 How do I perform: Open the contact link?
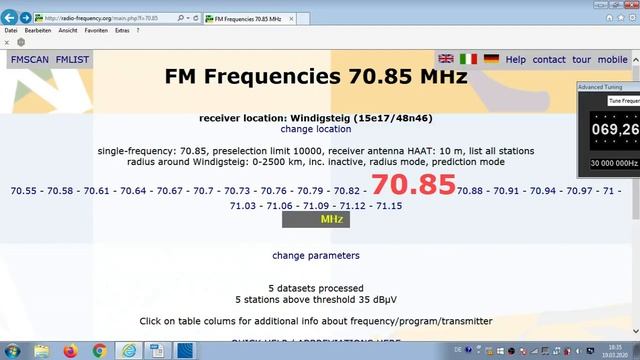pos(549,60)
